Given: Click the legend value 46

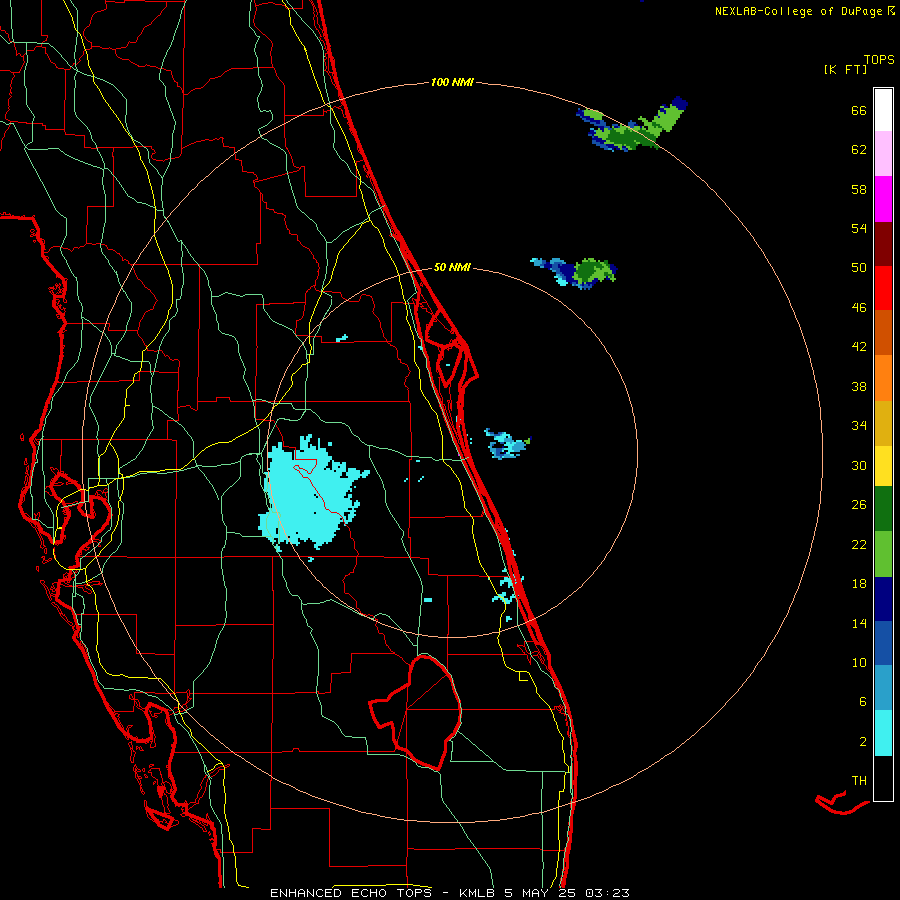Looking at the screenshot, I should 859,307.
